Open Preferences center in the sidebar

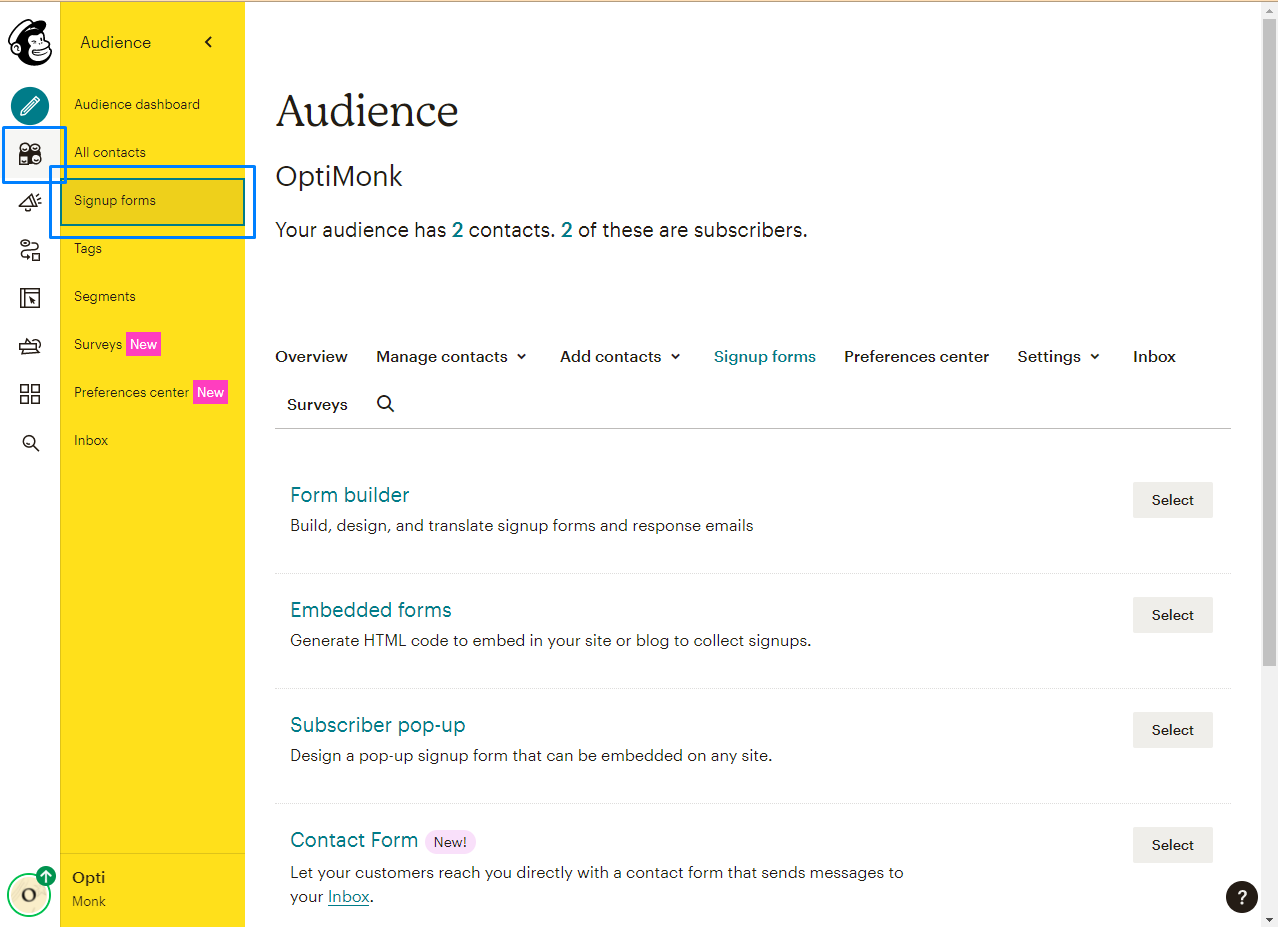(x=131, y=392)
